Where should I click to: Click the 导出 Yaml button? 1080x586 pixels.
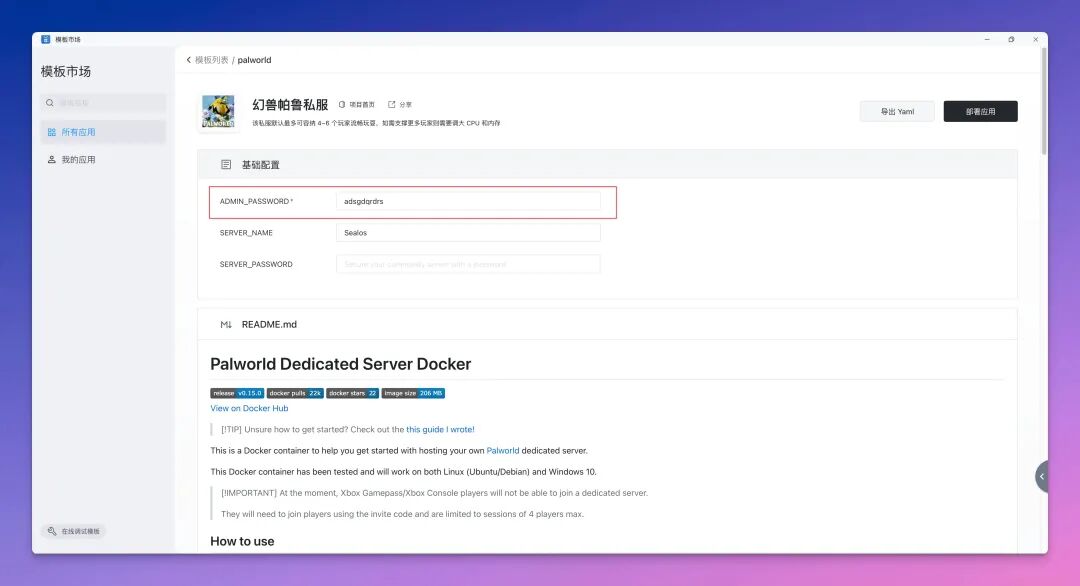(897, 112)
